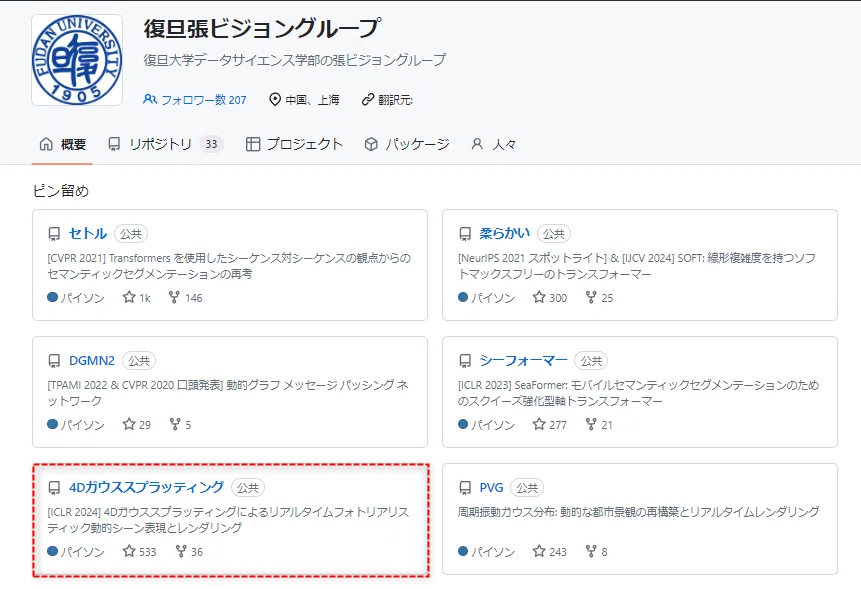
Task: Click the セトル card description about CVPR 2021
Action: pyautogui.click(x=229, y=266)
